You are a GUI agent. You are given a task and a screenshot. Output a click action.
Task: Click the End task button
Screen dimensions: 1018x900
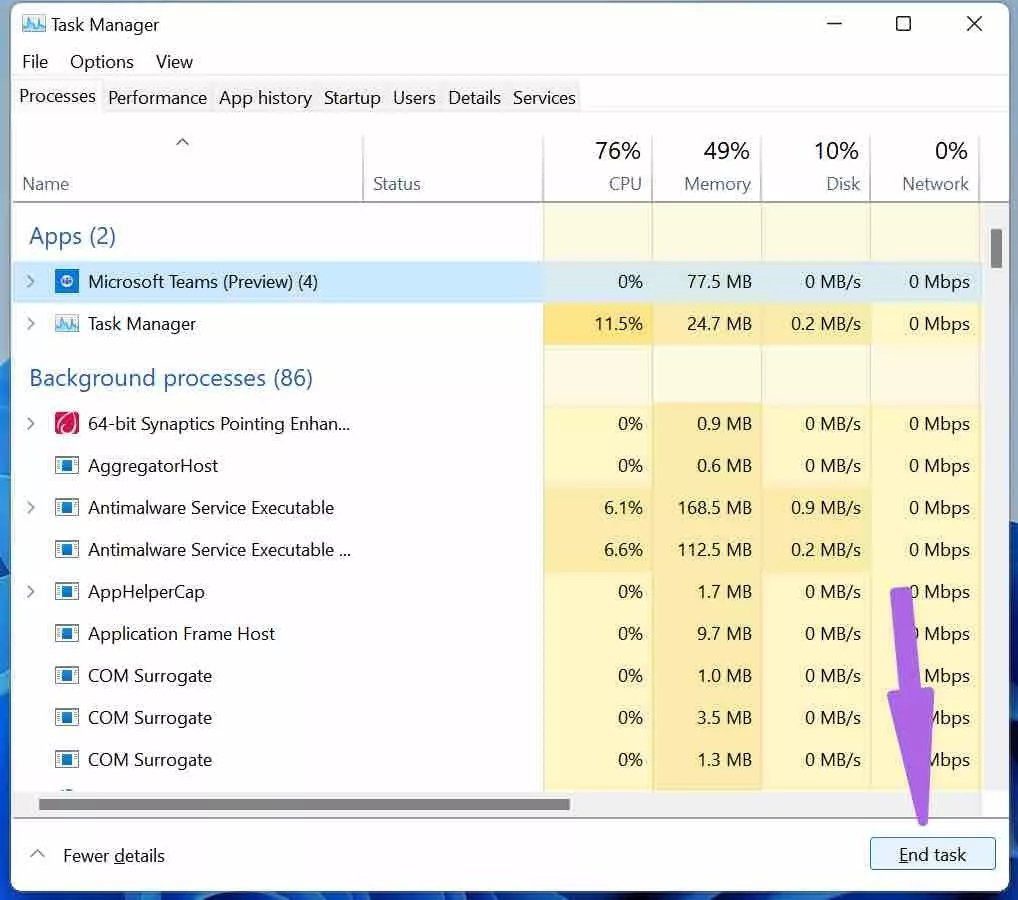pyautogui.click(x=932, y=854)
